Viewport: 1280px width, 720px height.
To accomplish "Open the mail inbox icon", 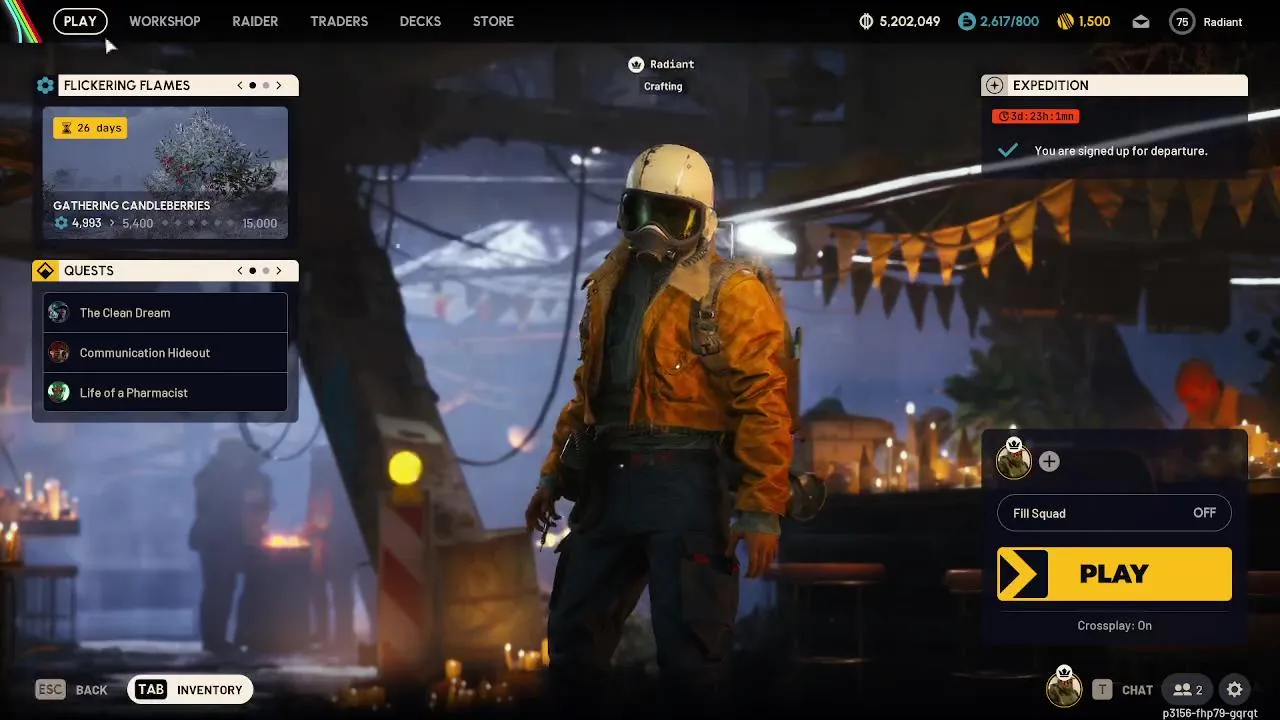I will coord(1141,21).
